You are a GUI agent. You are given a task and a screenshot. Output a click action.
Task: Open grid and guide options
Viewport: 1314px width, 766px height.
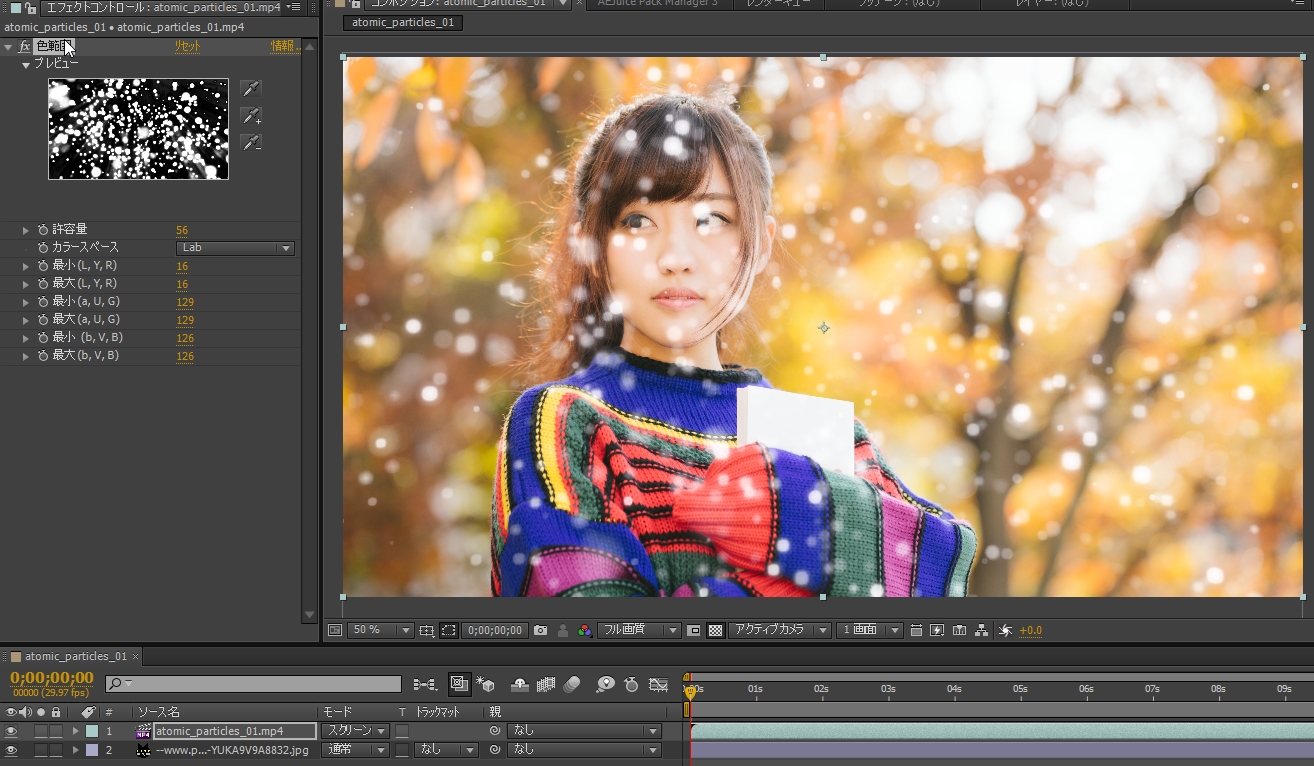(x=427, y=631)
